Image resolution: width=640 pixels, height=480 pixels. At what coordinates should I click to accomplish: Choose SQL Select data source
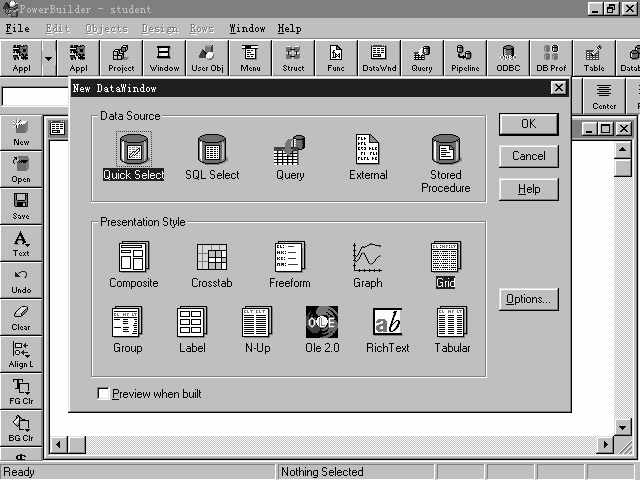[x=212, y=157]
